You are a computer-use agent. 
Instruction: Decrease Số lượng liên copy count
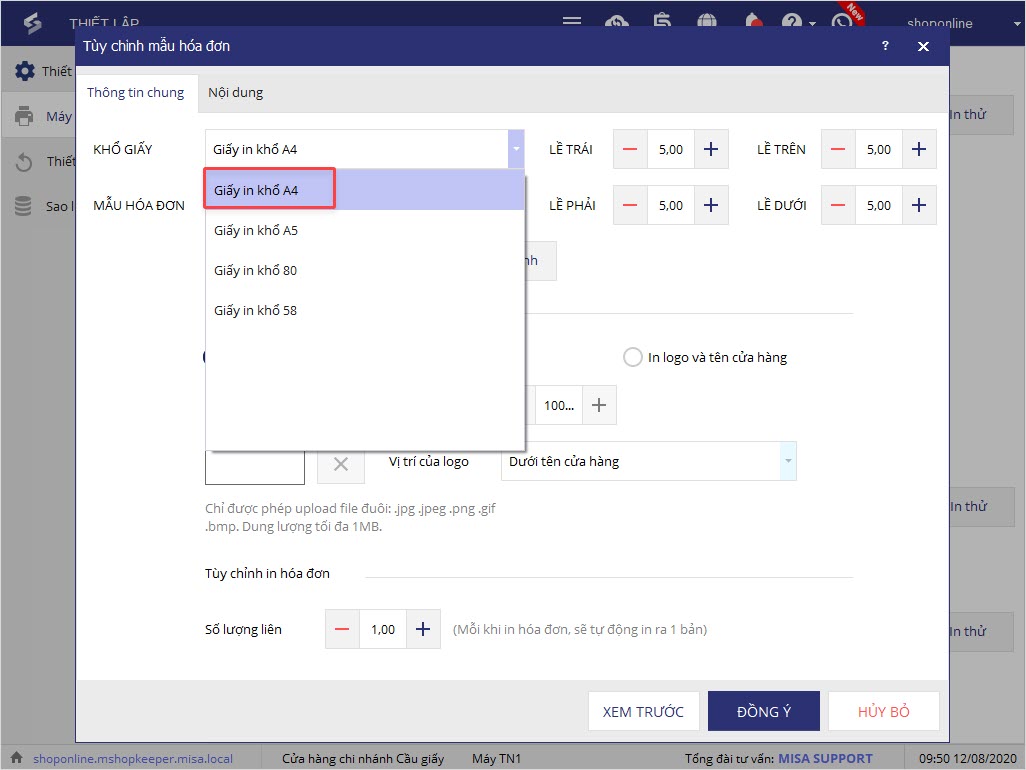pyautogui.click(x=342, y=629)
